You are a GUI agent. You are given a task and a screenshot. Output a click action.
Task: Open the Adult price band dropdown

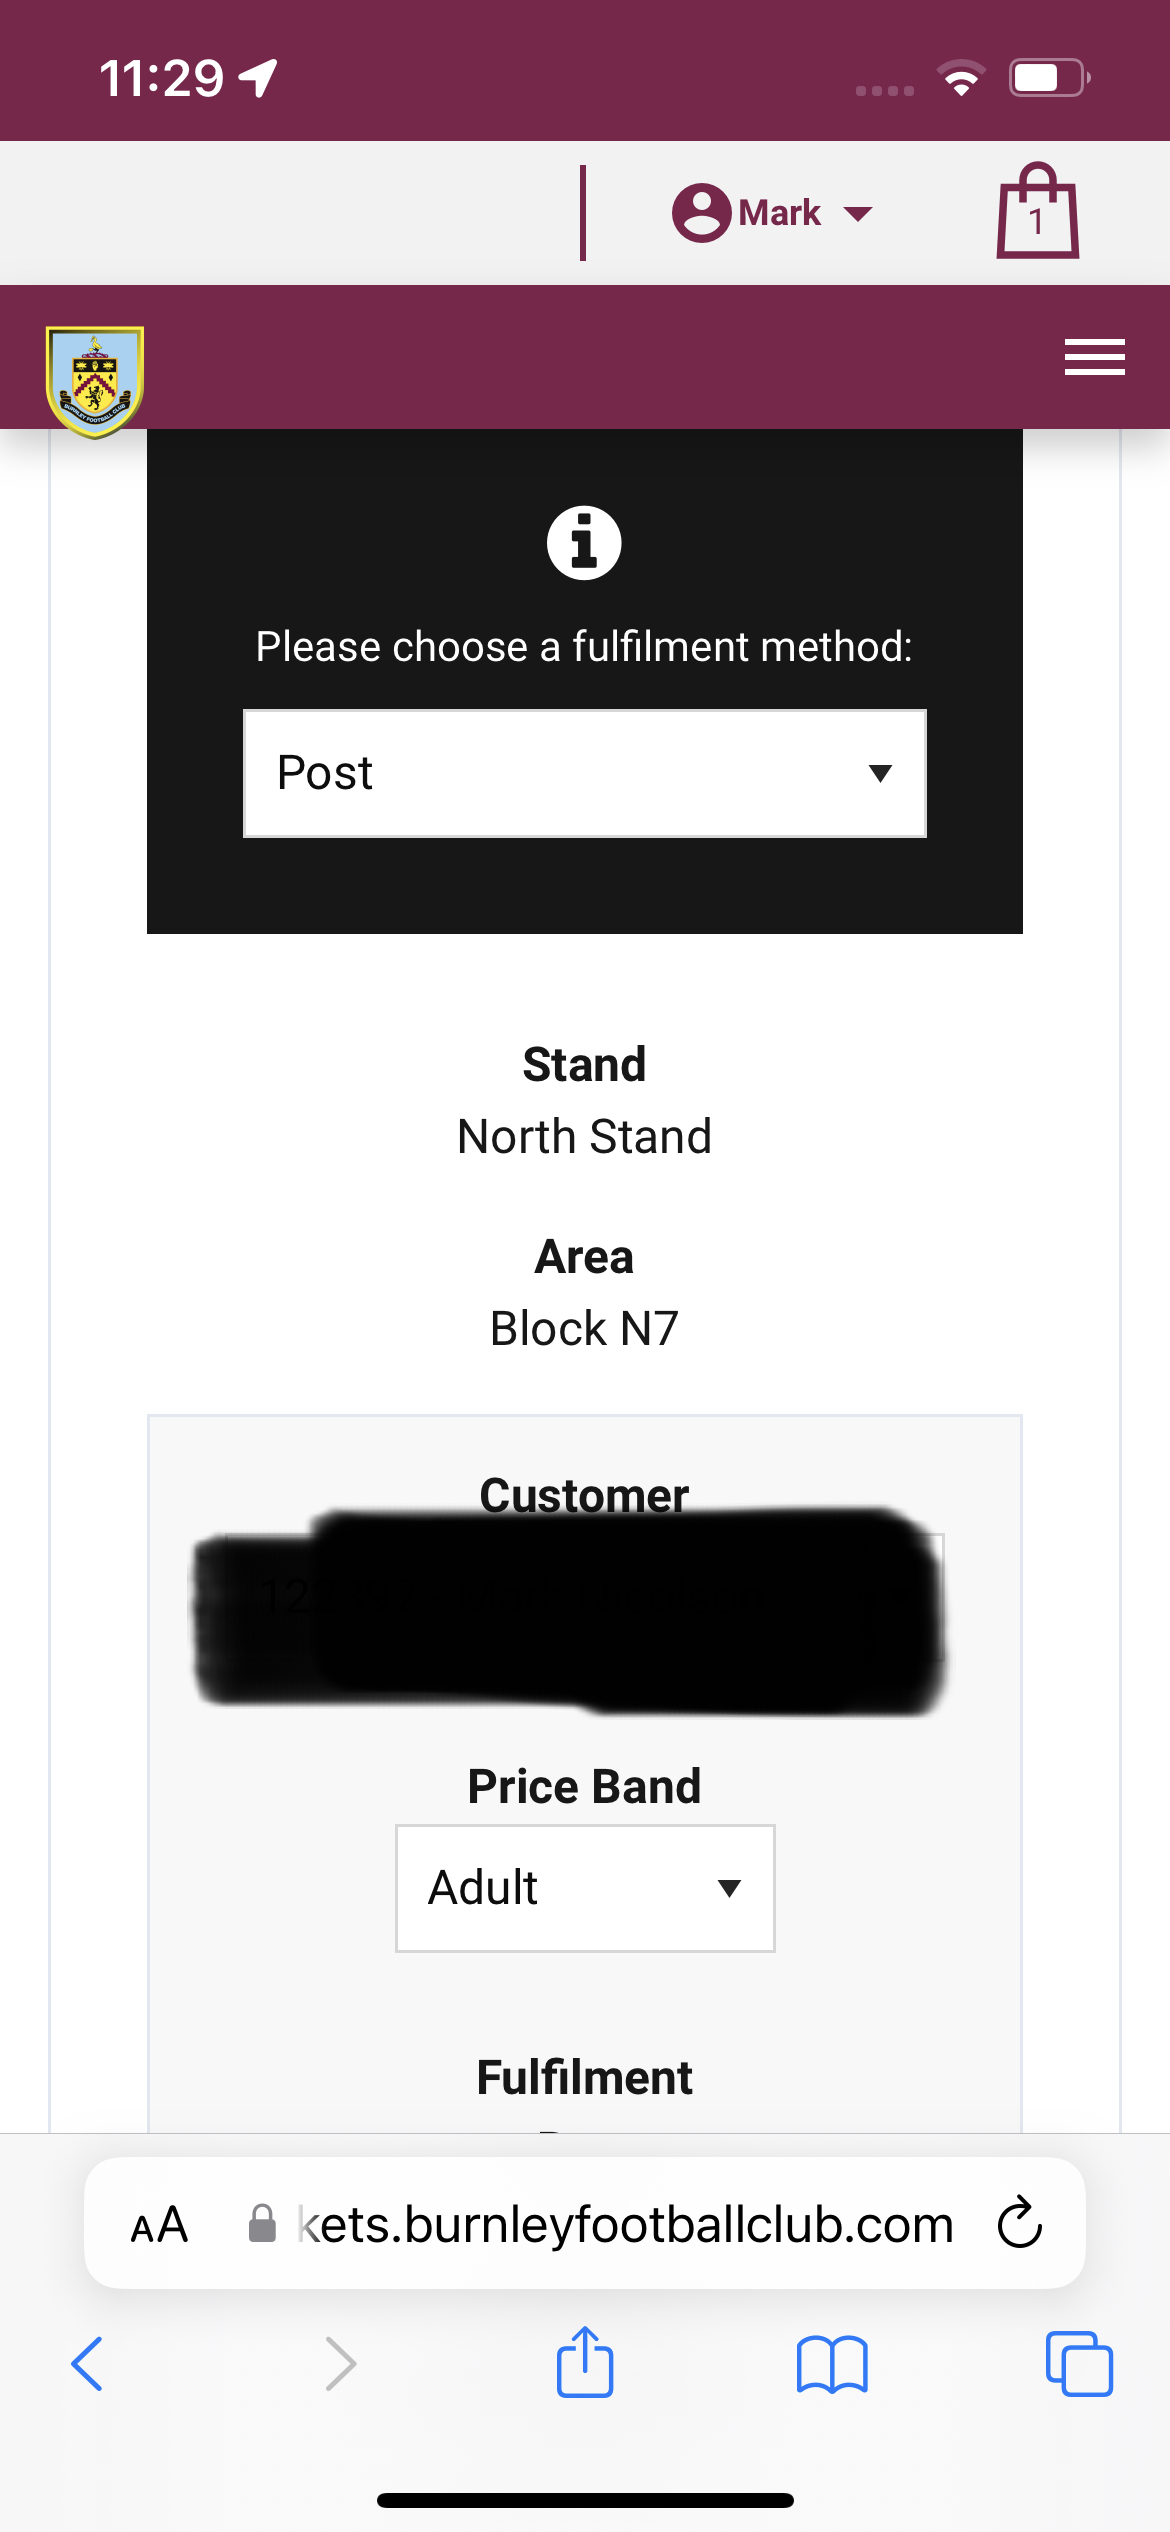click(x=585, y=1888)
